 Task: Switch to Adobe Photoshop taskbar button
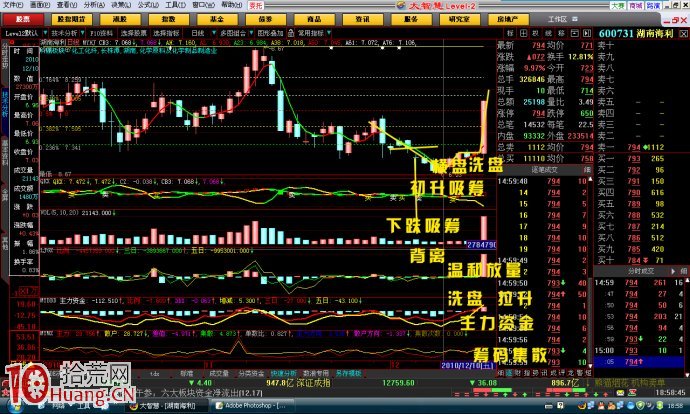point(253,406)
